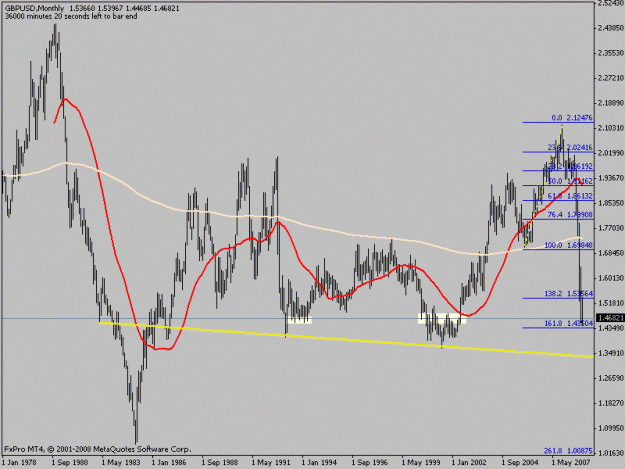Click the 1.34910 price axis label
Viewport: 625px width, 469px height.
pyautogui.click(x=611, y=353)
